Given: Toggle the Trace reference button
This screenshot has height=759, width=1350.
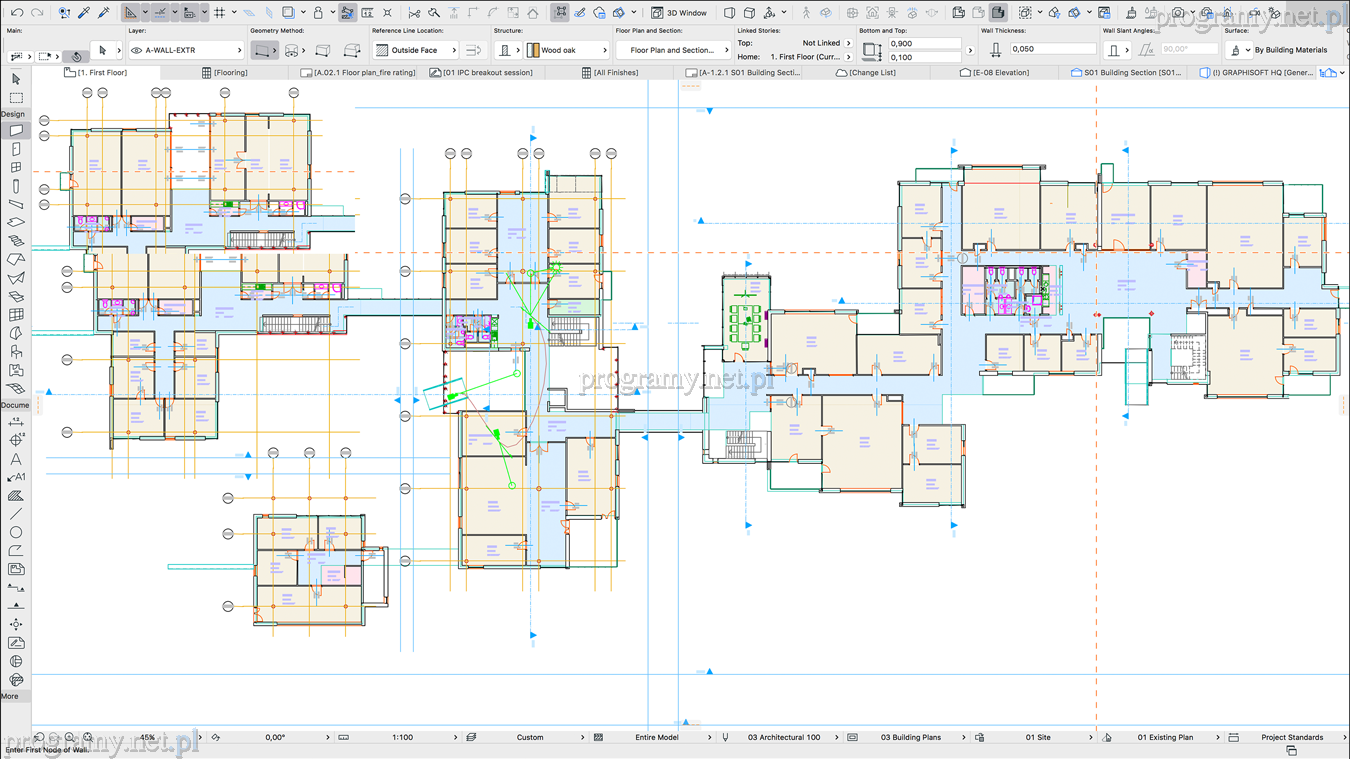Looking at the screenshot, I should (347, 13).
